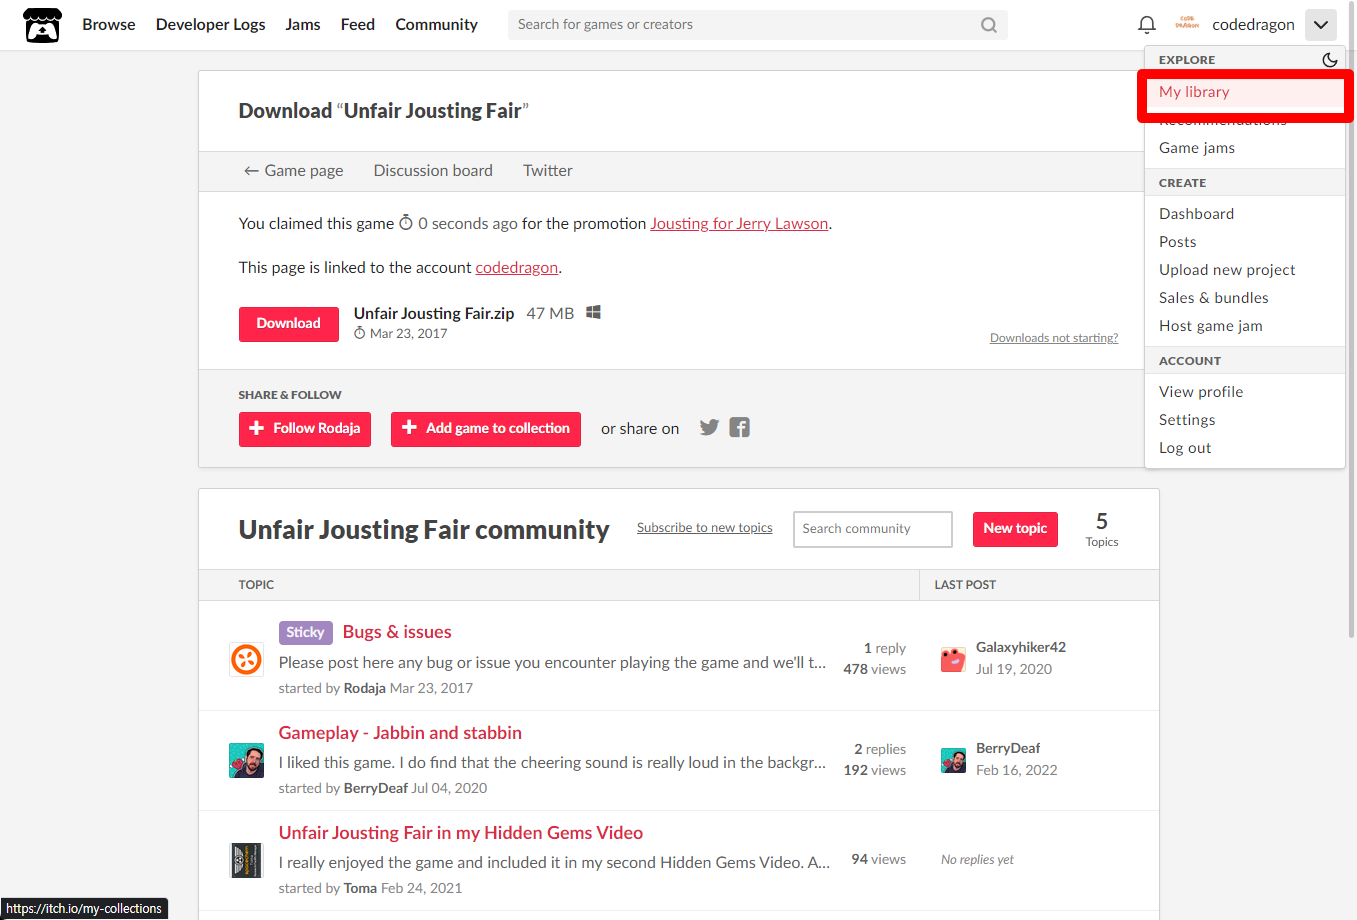
Task: Toggle dark mode moon icon
Action: [x=1329, y=60]
